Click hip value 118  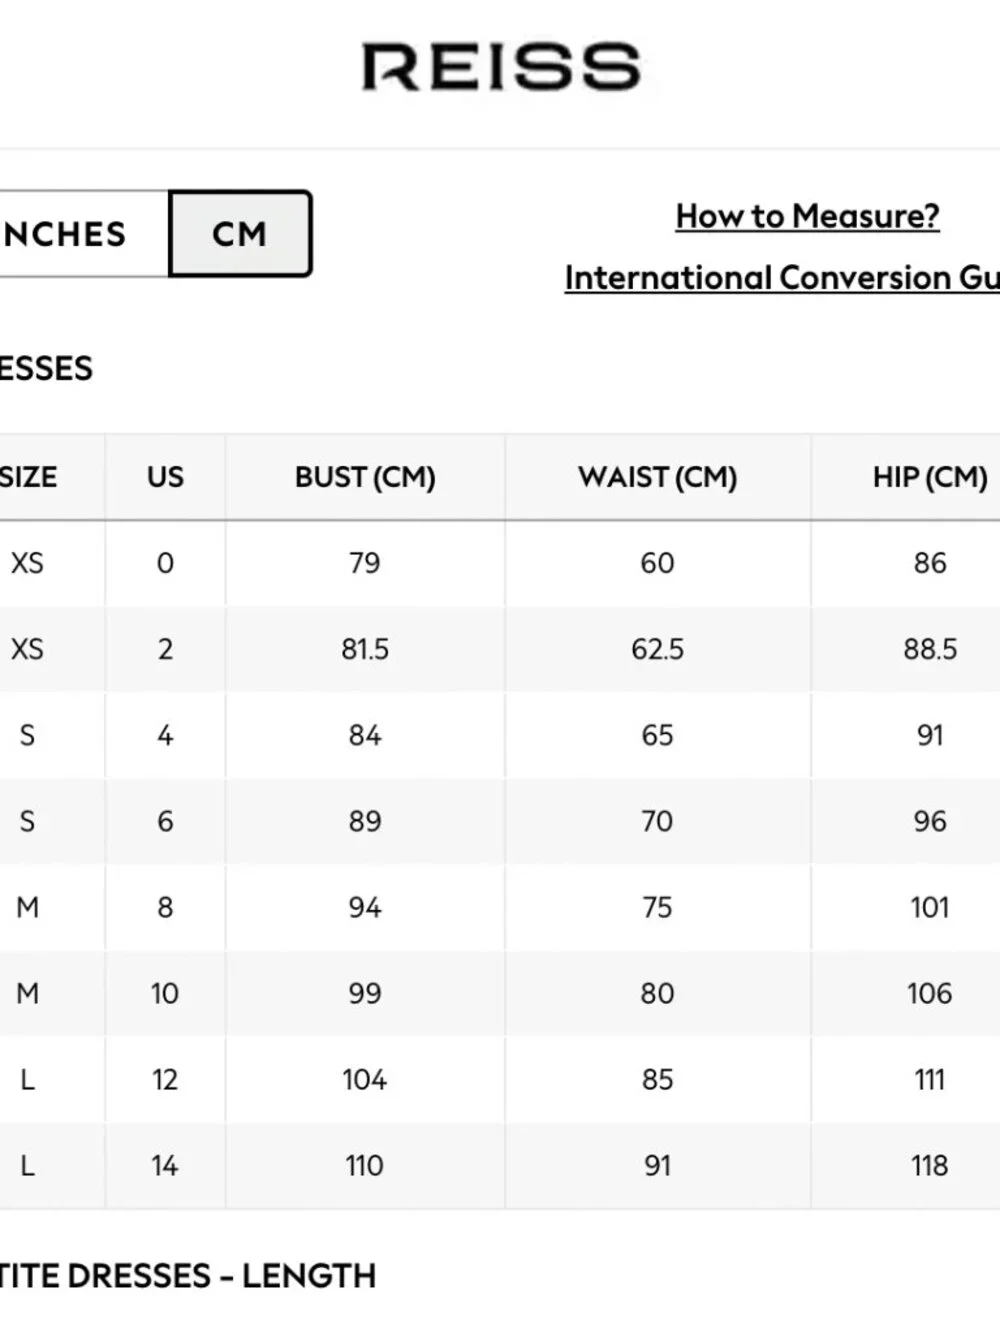pos(929,1165)
